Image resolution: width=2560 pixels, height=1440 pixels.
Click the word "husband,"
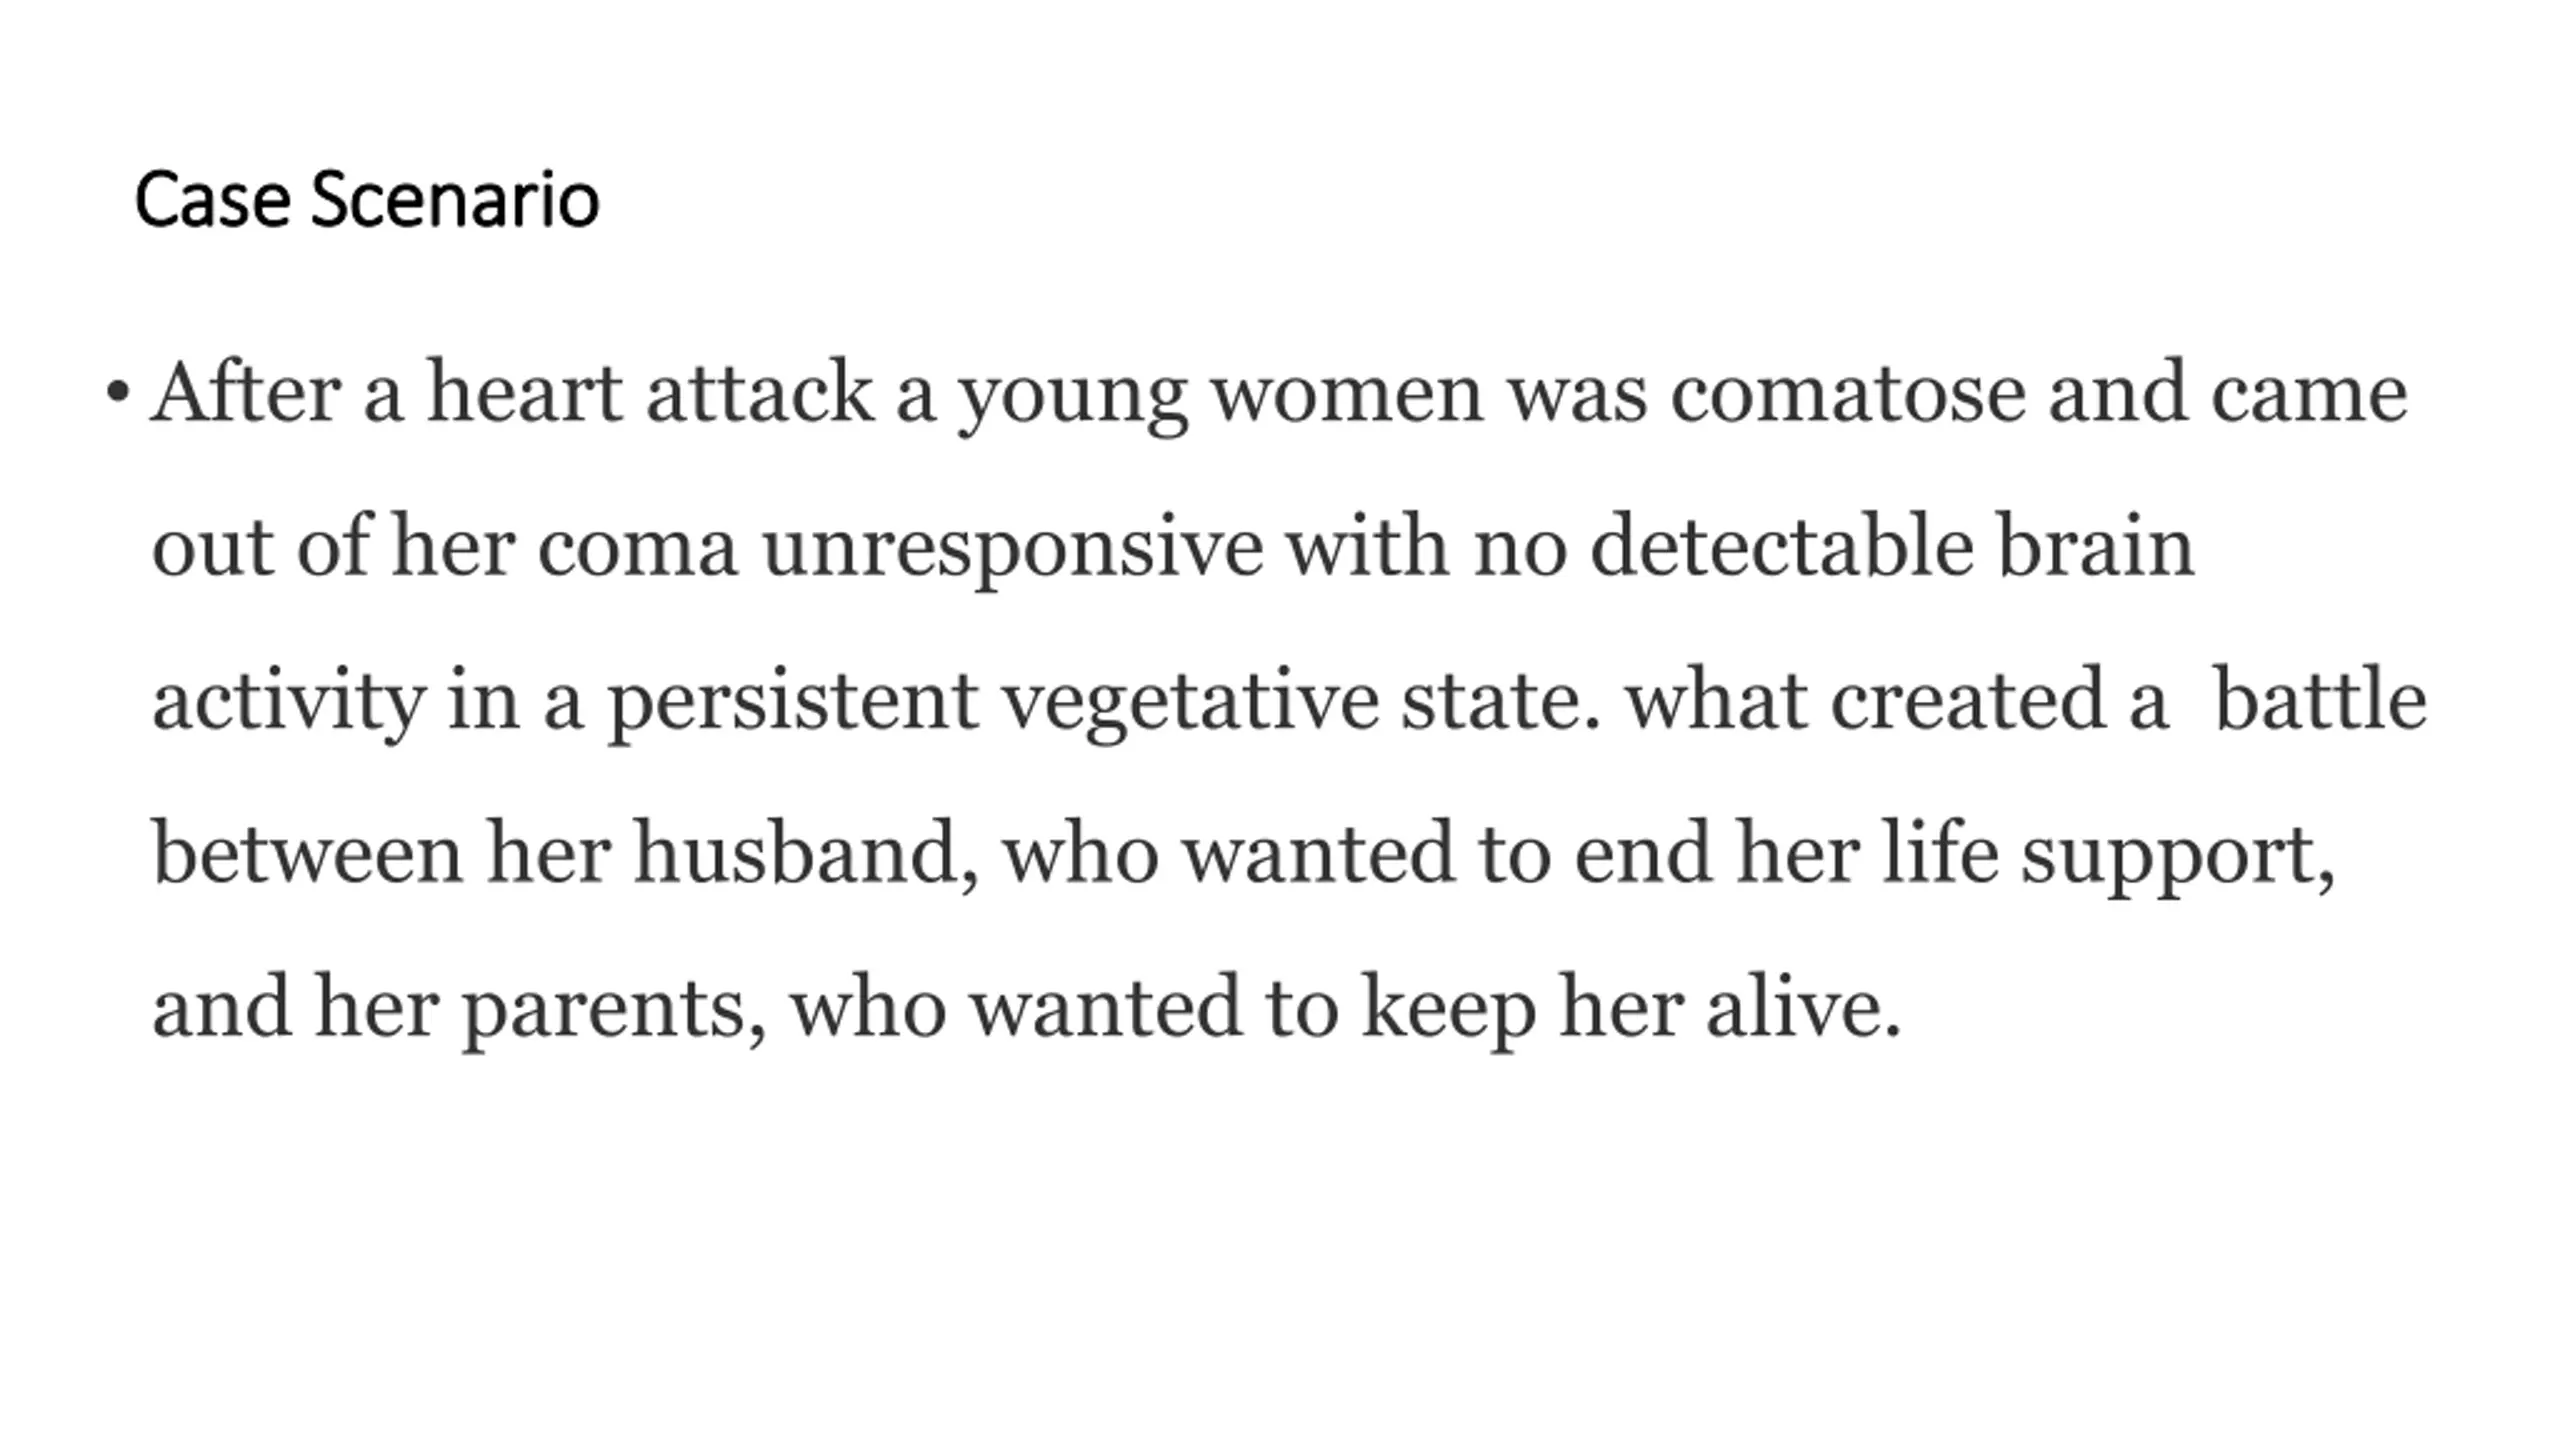806,855
